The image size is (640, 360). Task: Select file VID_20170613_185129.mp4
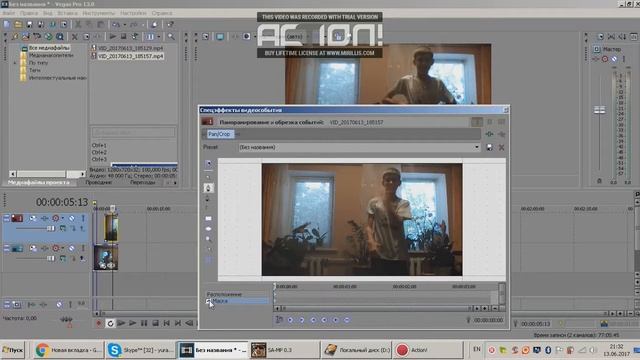point(130,48)
